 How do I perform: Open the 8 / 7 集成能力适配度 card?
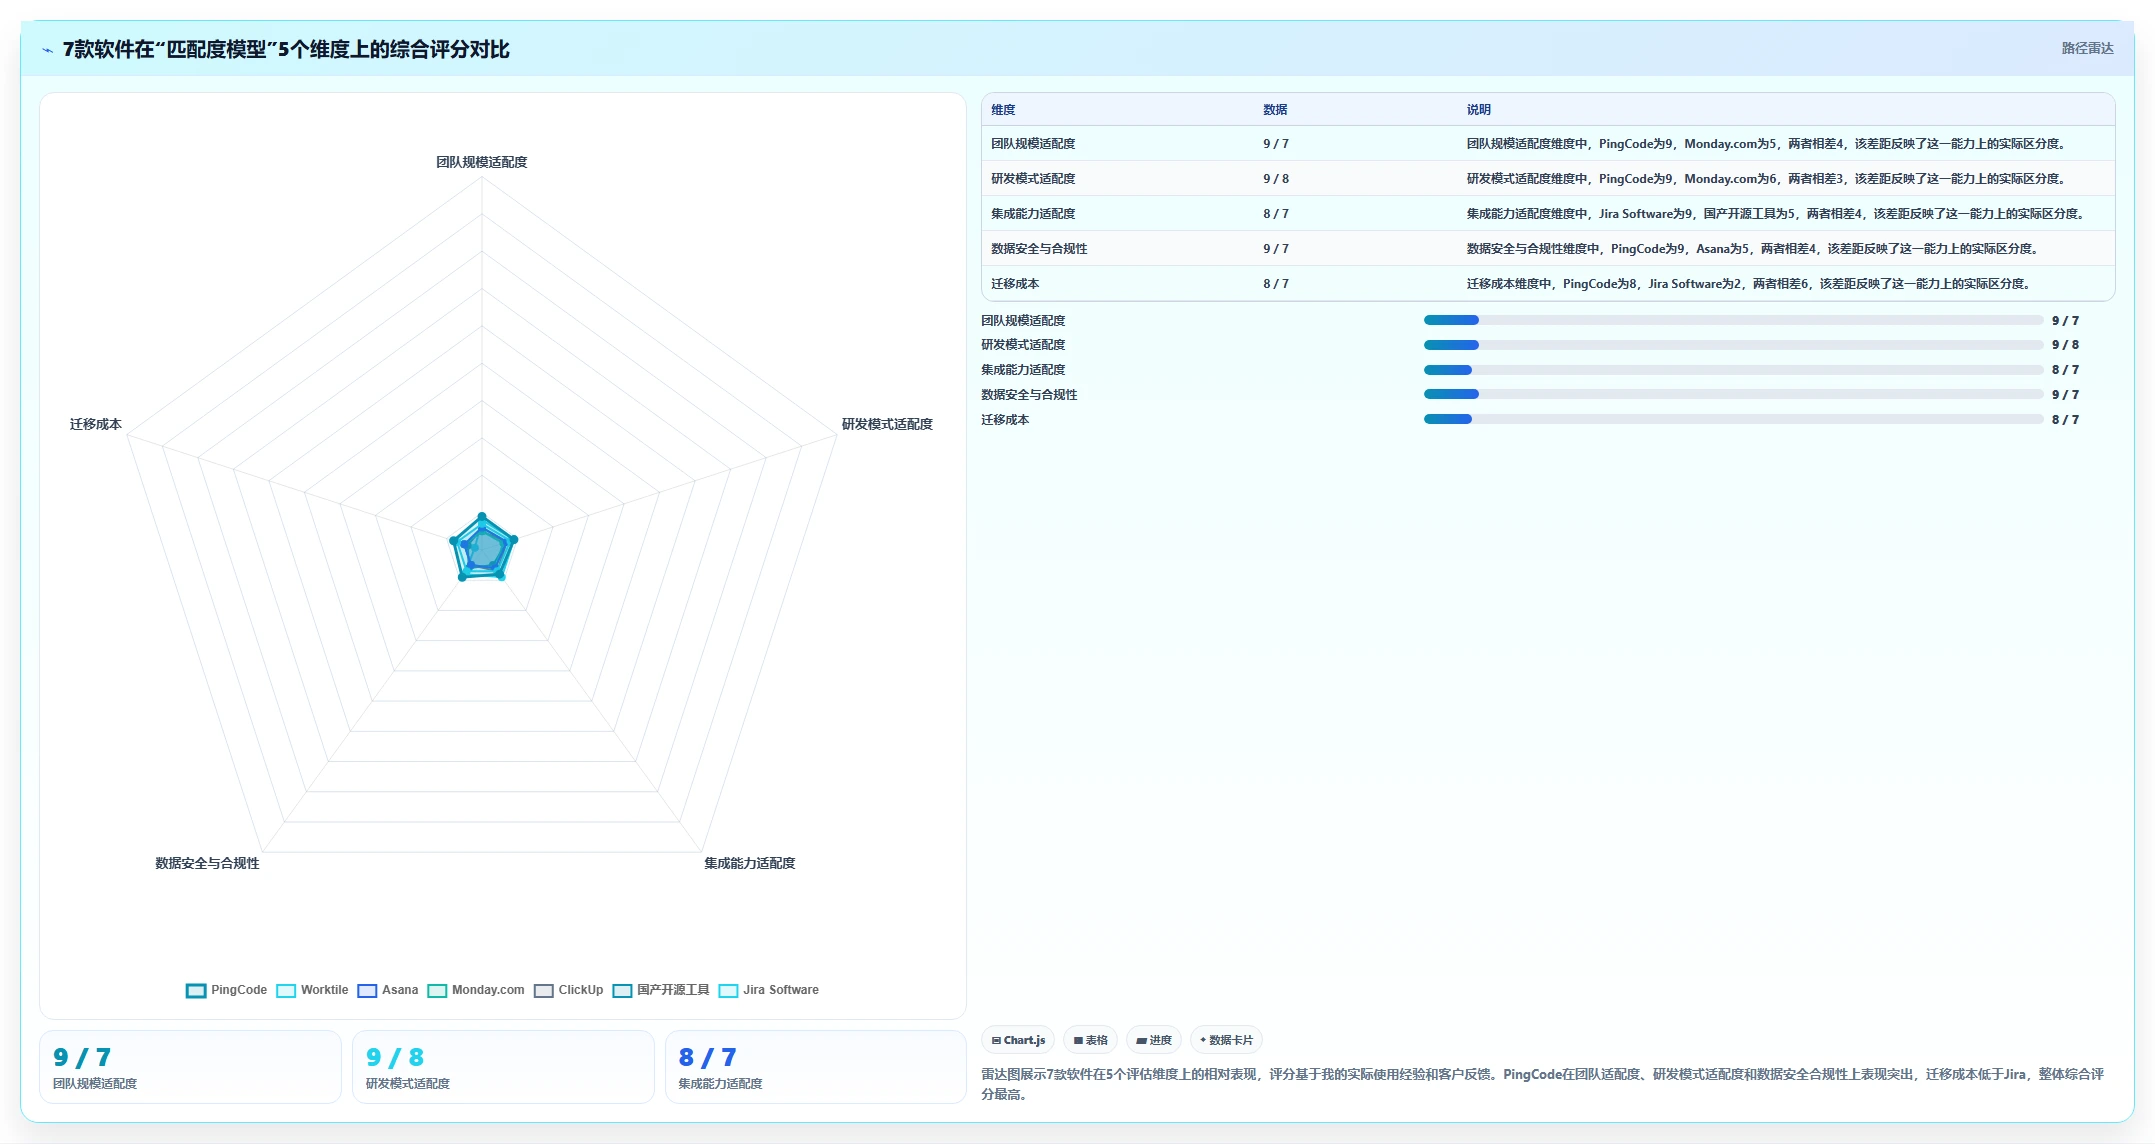[815, 1067]
